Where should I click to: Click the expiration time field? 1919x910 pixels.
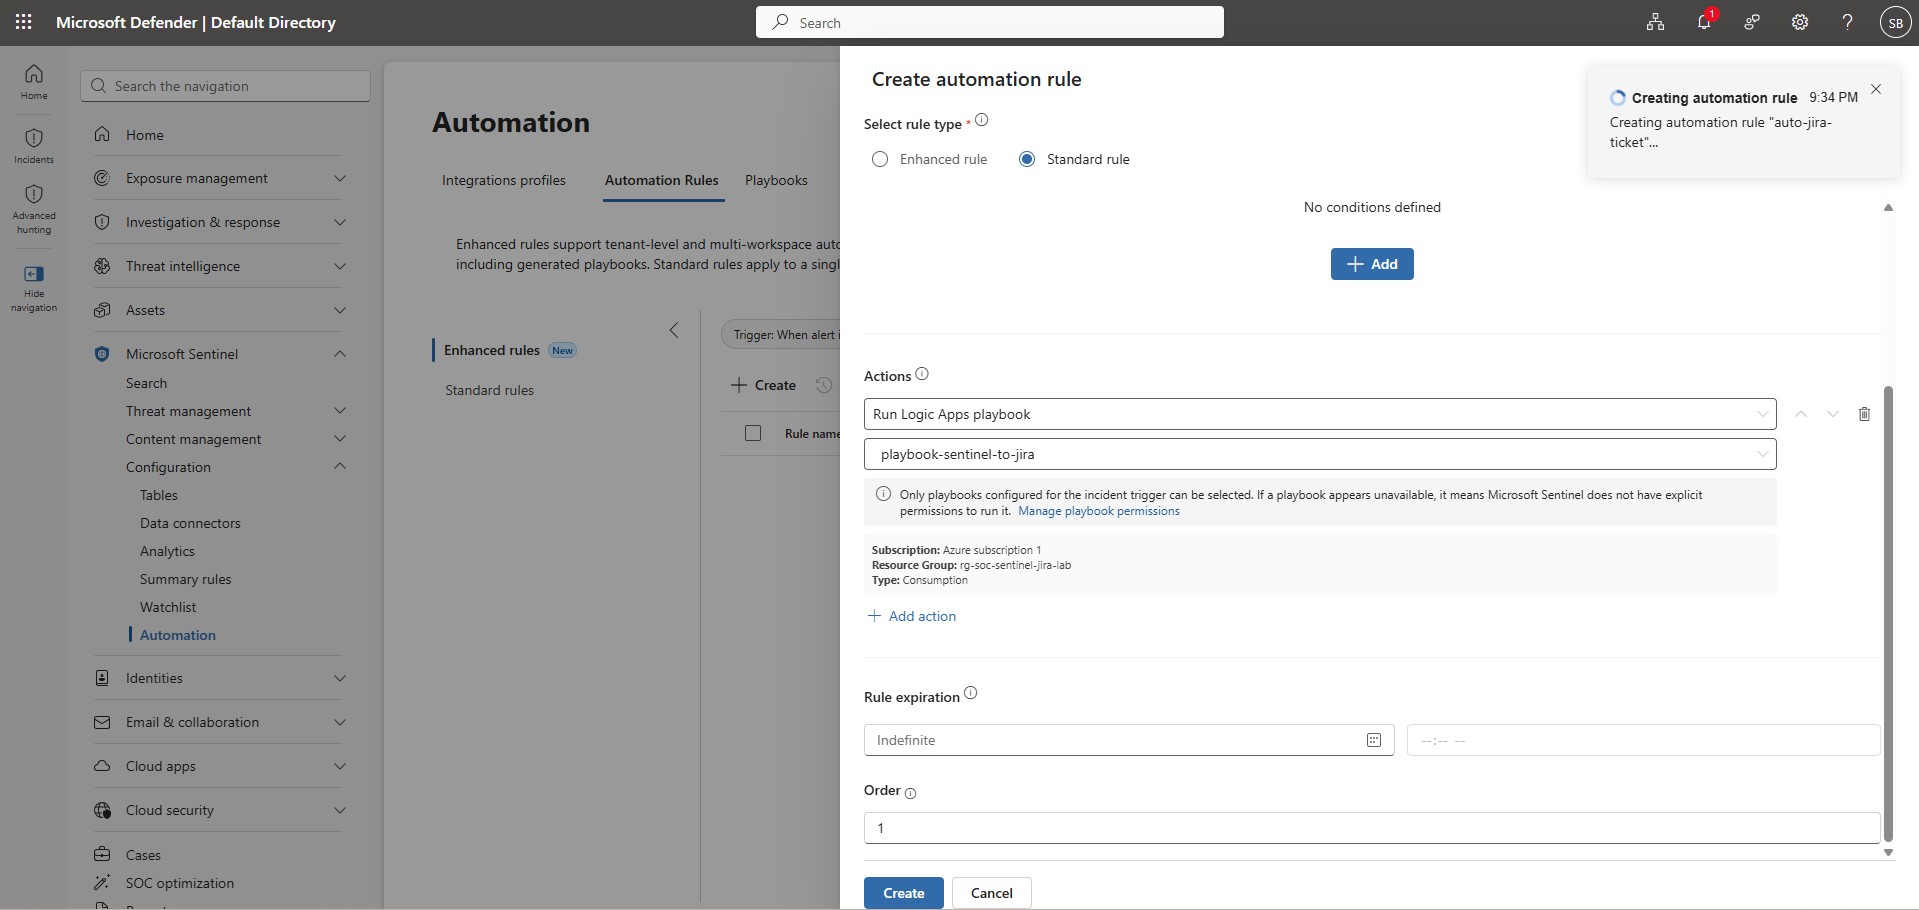click(x=1644, y=740)
